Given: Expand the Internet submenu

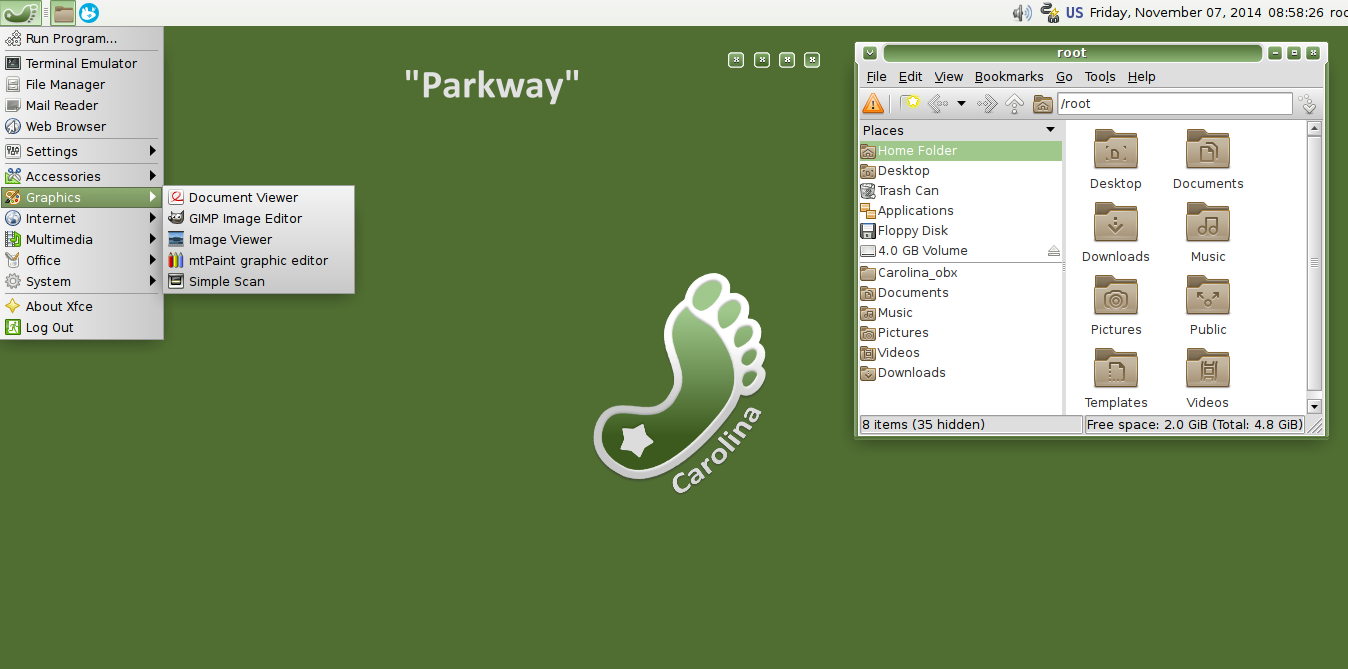Looking at the screenshot, I should (81, 218).
